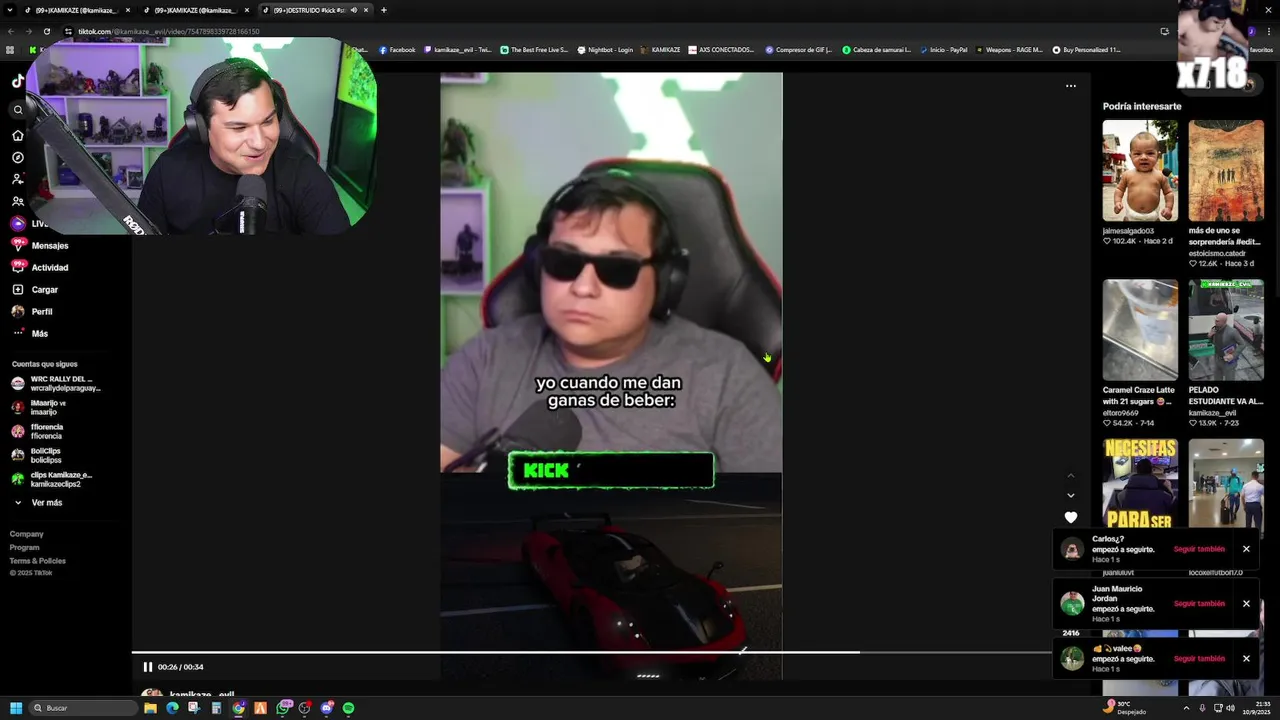Viewport: 1280px width, 720px height.
Task: Like the video with heart icon
Action: [x=1071, y=517]
